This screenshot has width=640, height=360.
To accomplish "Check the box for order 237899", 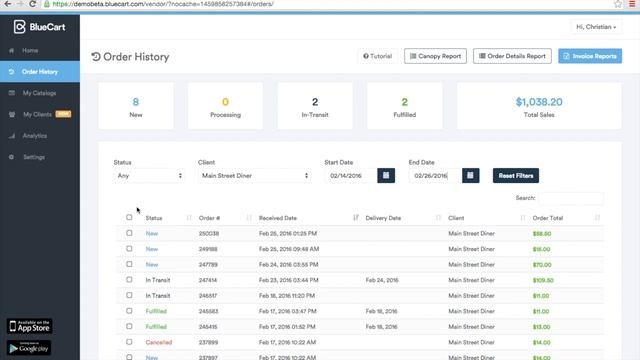I will [129, 342].
